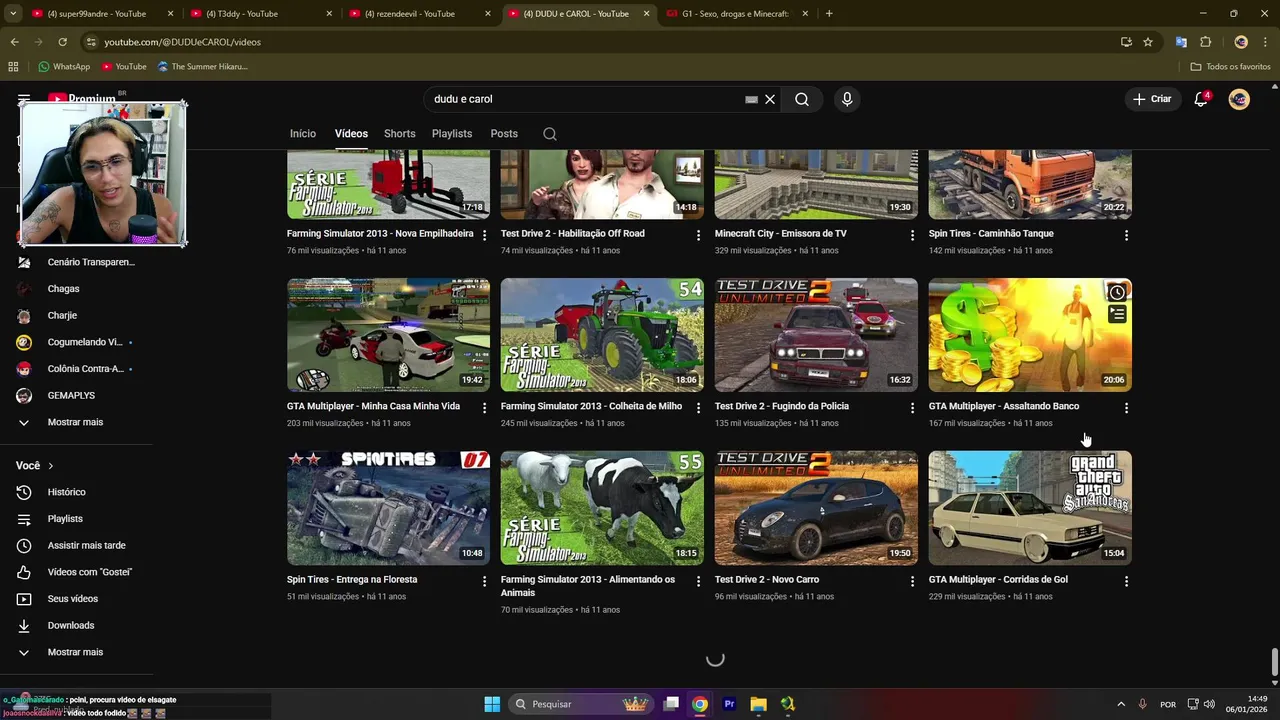The width and height of the screenshot is (1280, 720).
Task: Switch to T3ddy browser tab
Action: [262, 14]
